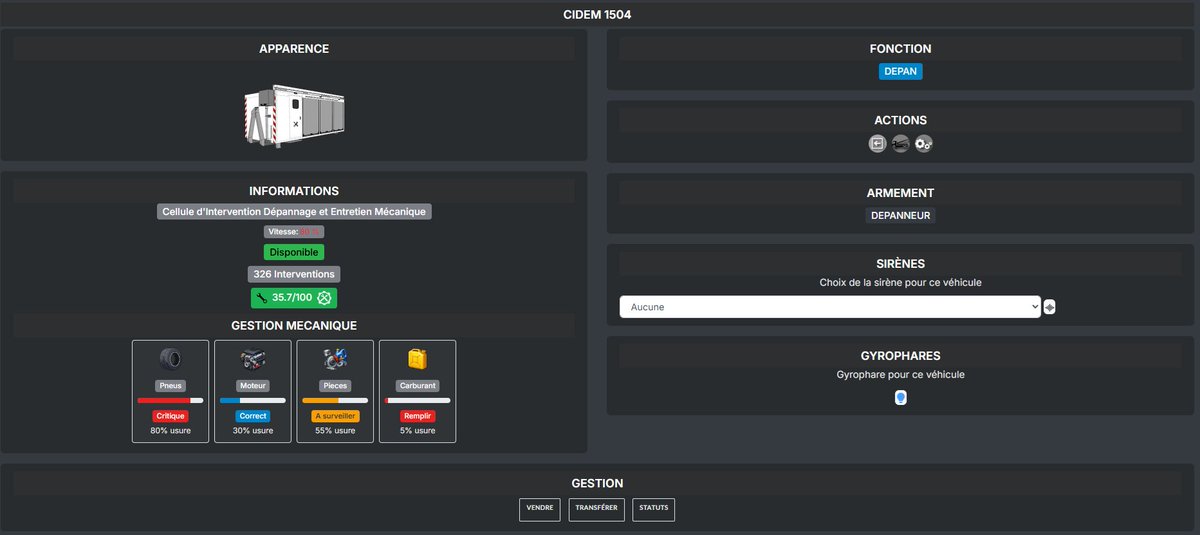Click the Cellule d'Intervention Dépannage name badge
This screenshot has height=535, width=1200.
click(x=294, y=212)
